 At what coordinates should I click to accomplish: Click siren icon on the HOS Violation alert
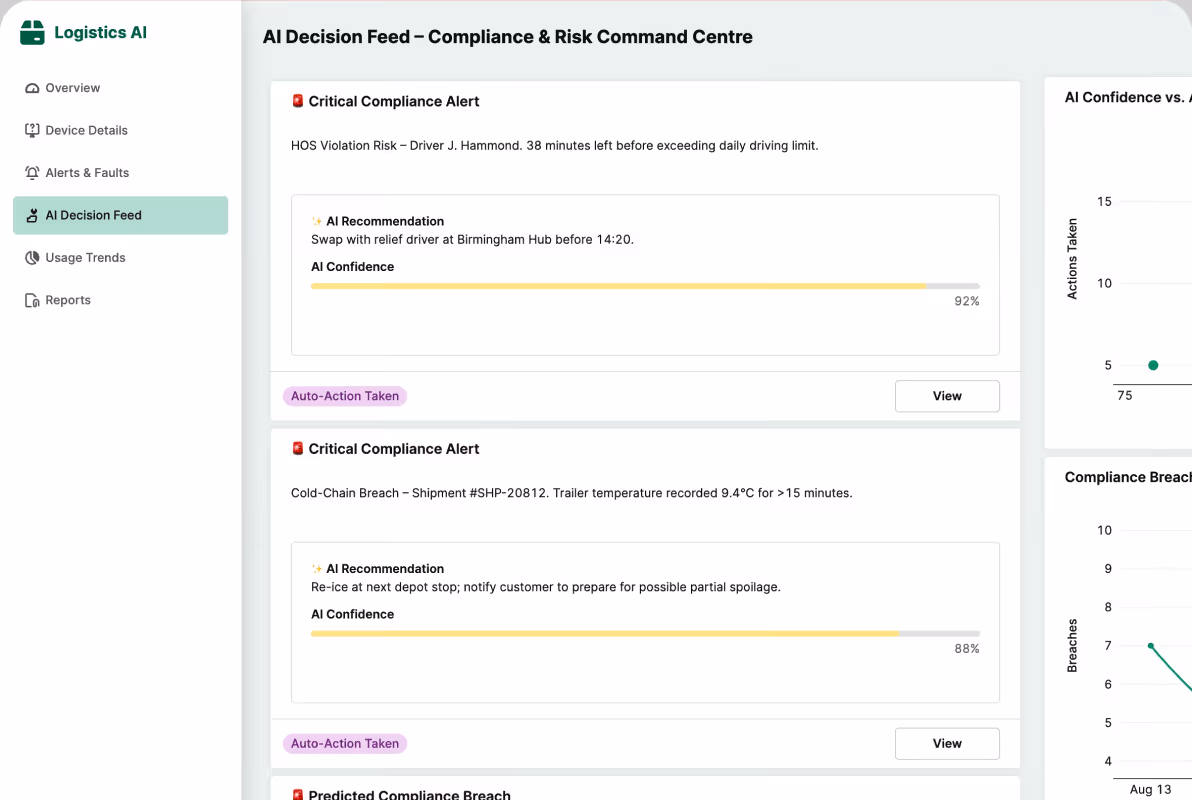(298, 101)
